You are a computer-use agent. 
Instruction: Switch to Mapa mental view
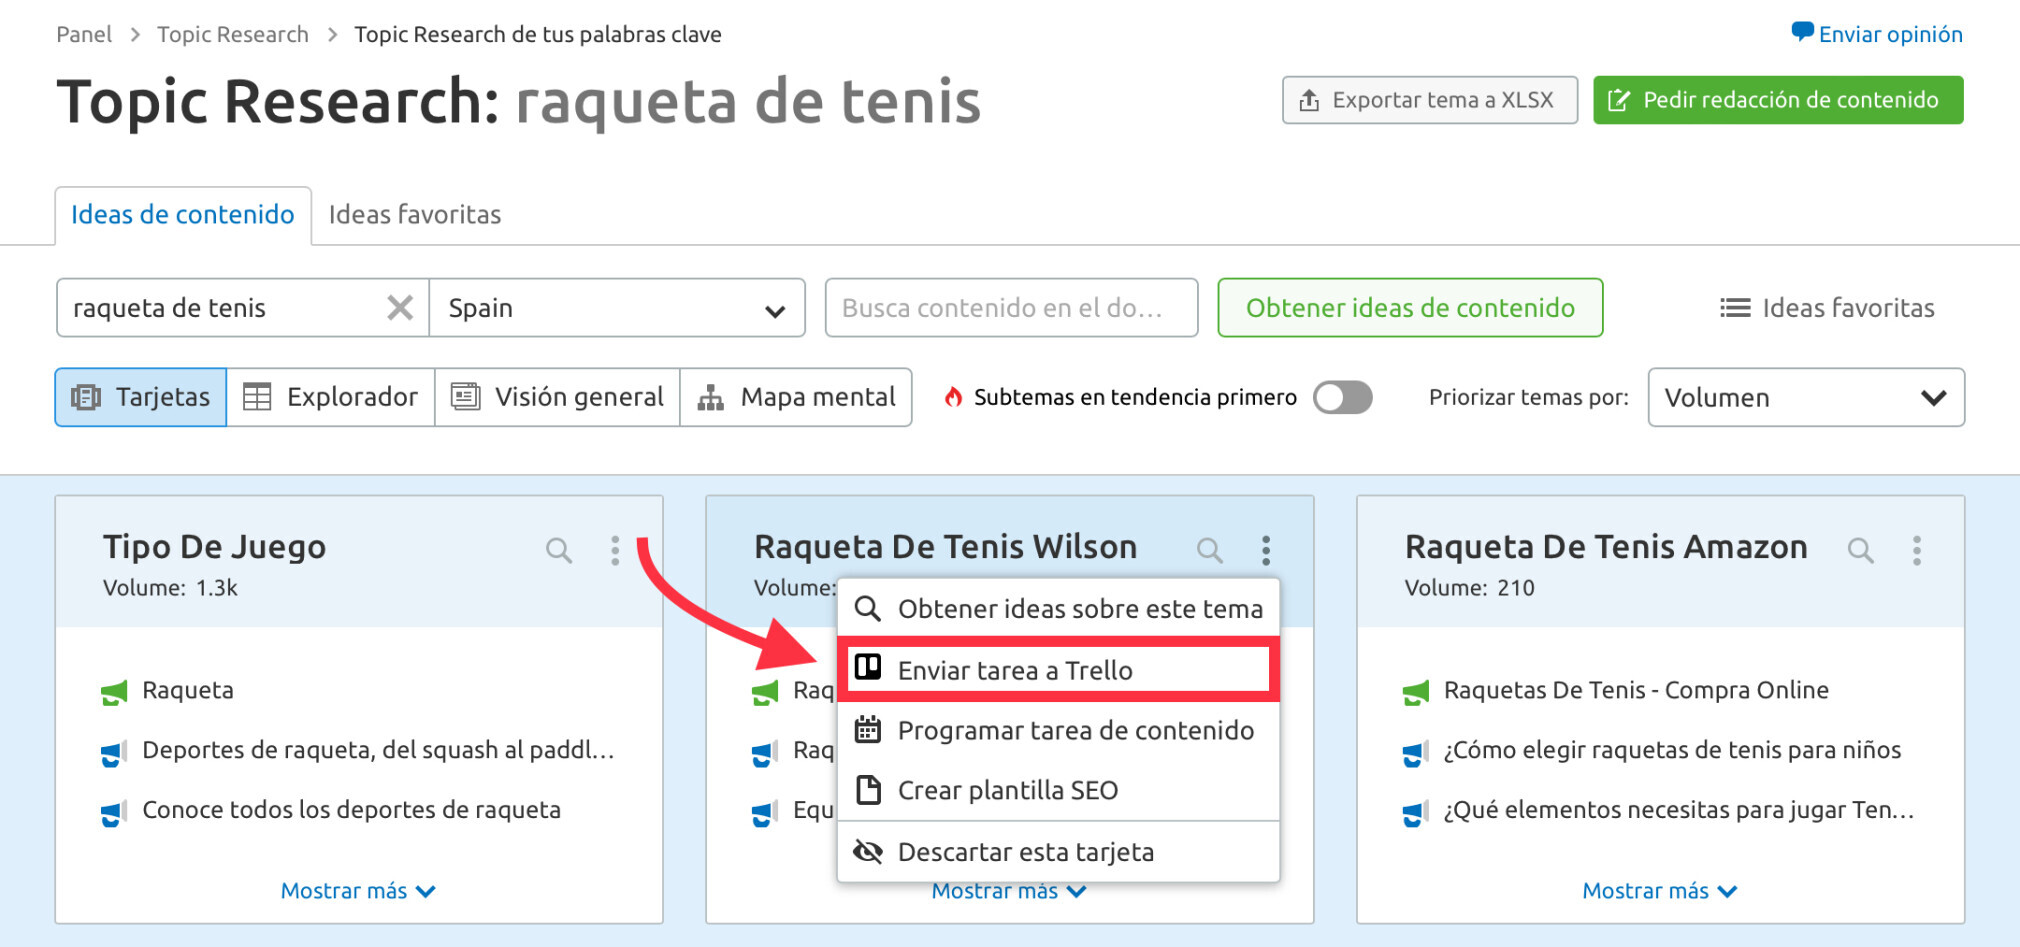point(796,397)
